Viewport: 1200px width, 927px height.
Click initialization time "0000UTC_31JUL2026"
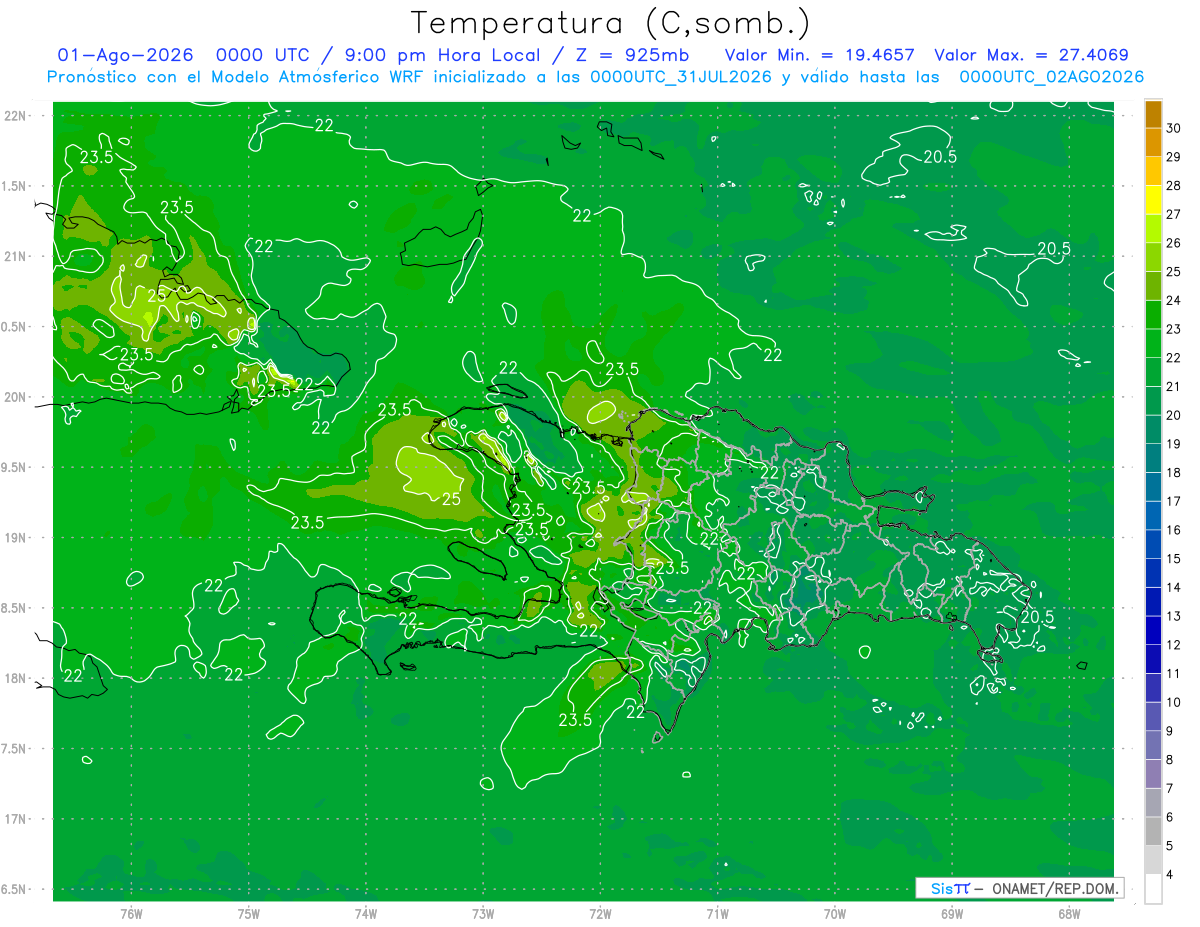click(681, 77)
